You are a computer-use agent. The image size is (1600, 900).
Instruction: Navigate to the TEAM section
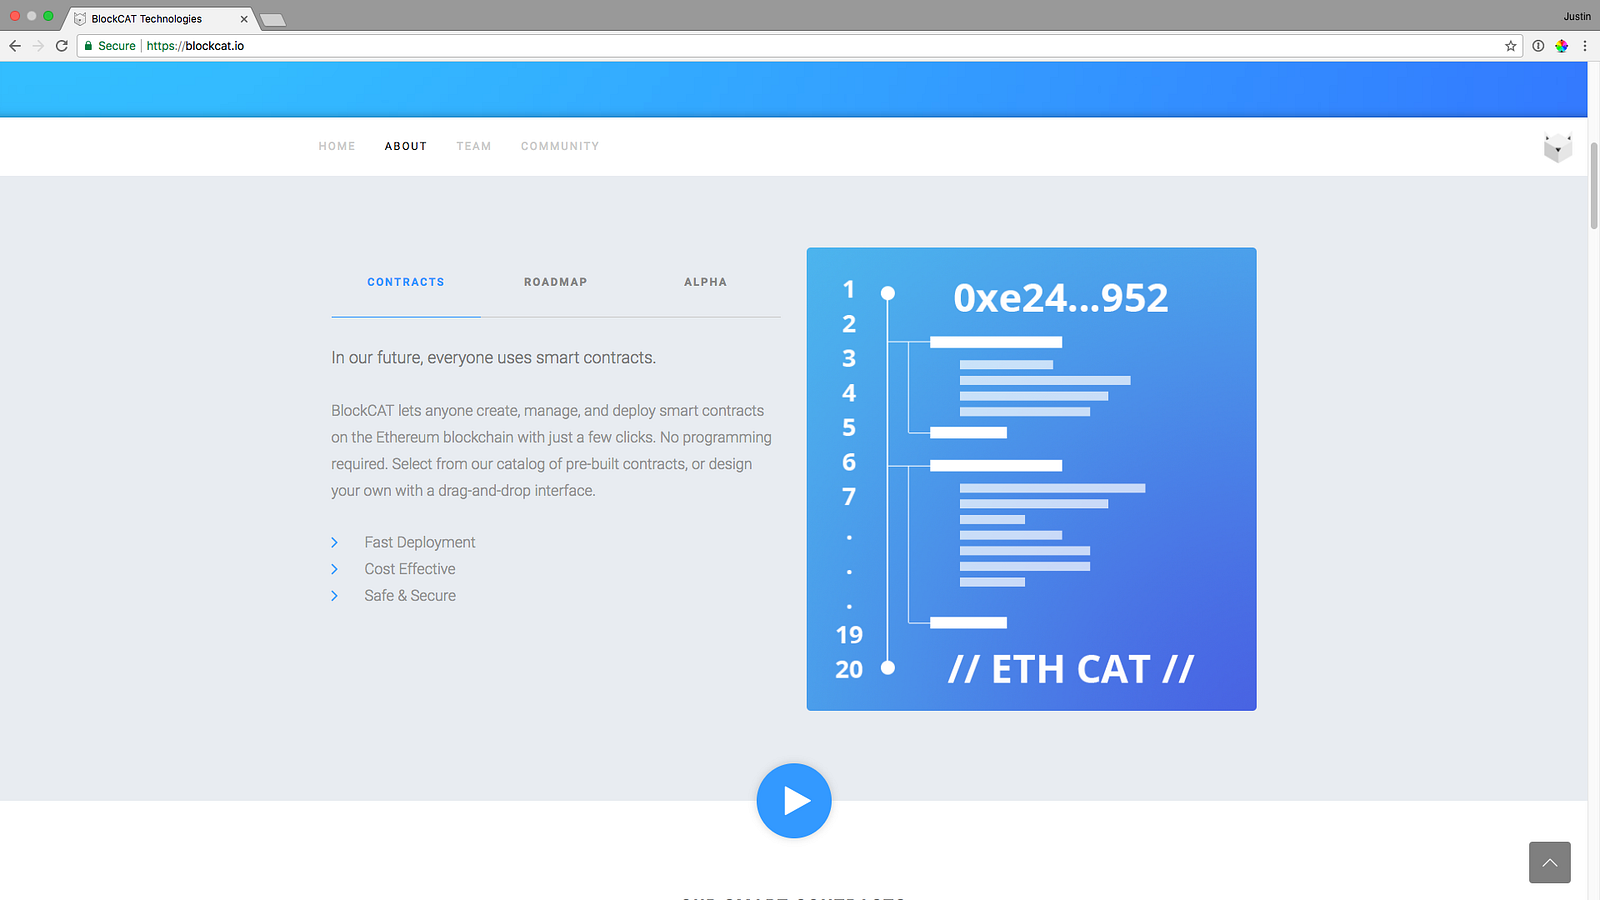(x=474, y=146)
